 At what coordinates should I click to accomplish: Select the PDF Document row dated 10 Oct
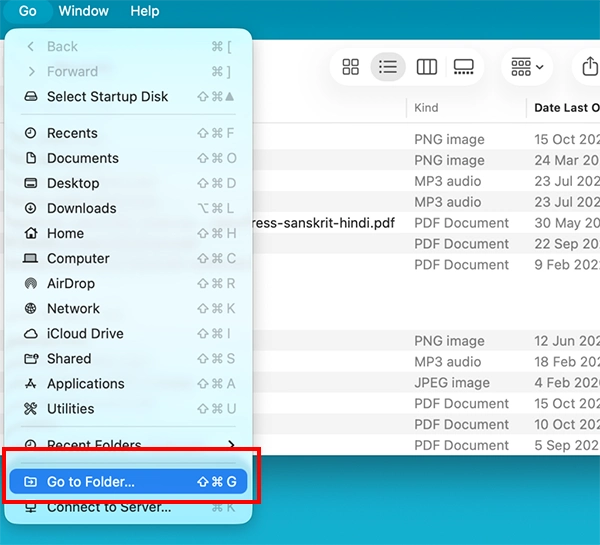426,424
